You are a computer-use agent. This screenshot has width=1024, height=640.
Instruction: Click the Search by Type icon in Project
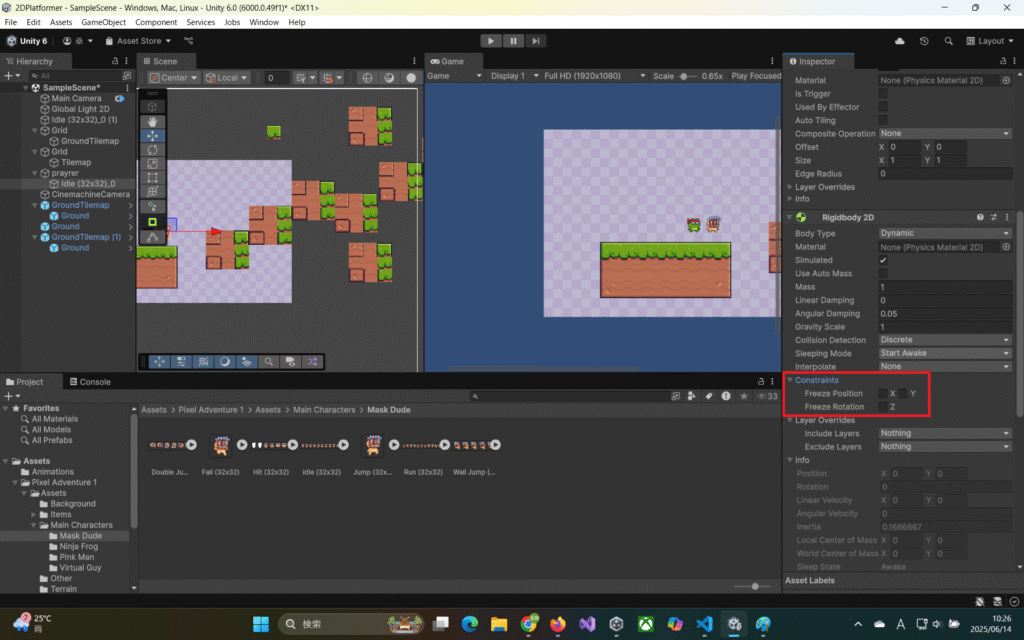point(692,396)
